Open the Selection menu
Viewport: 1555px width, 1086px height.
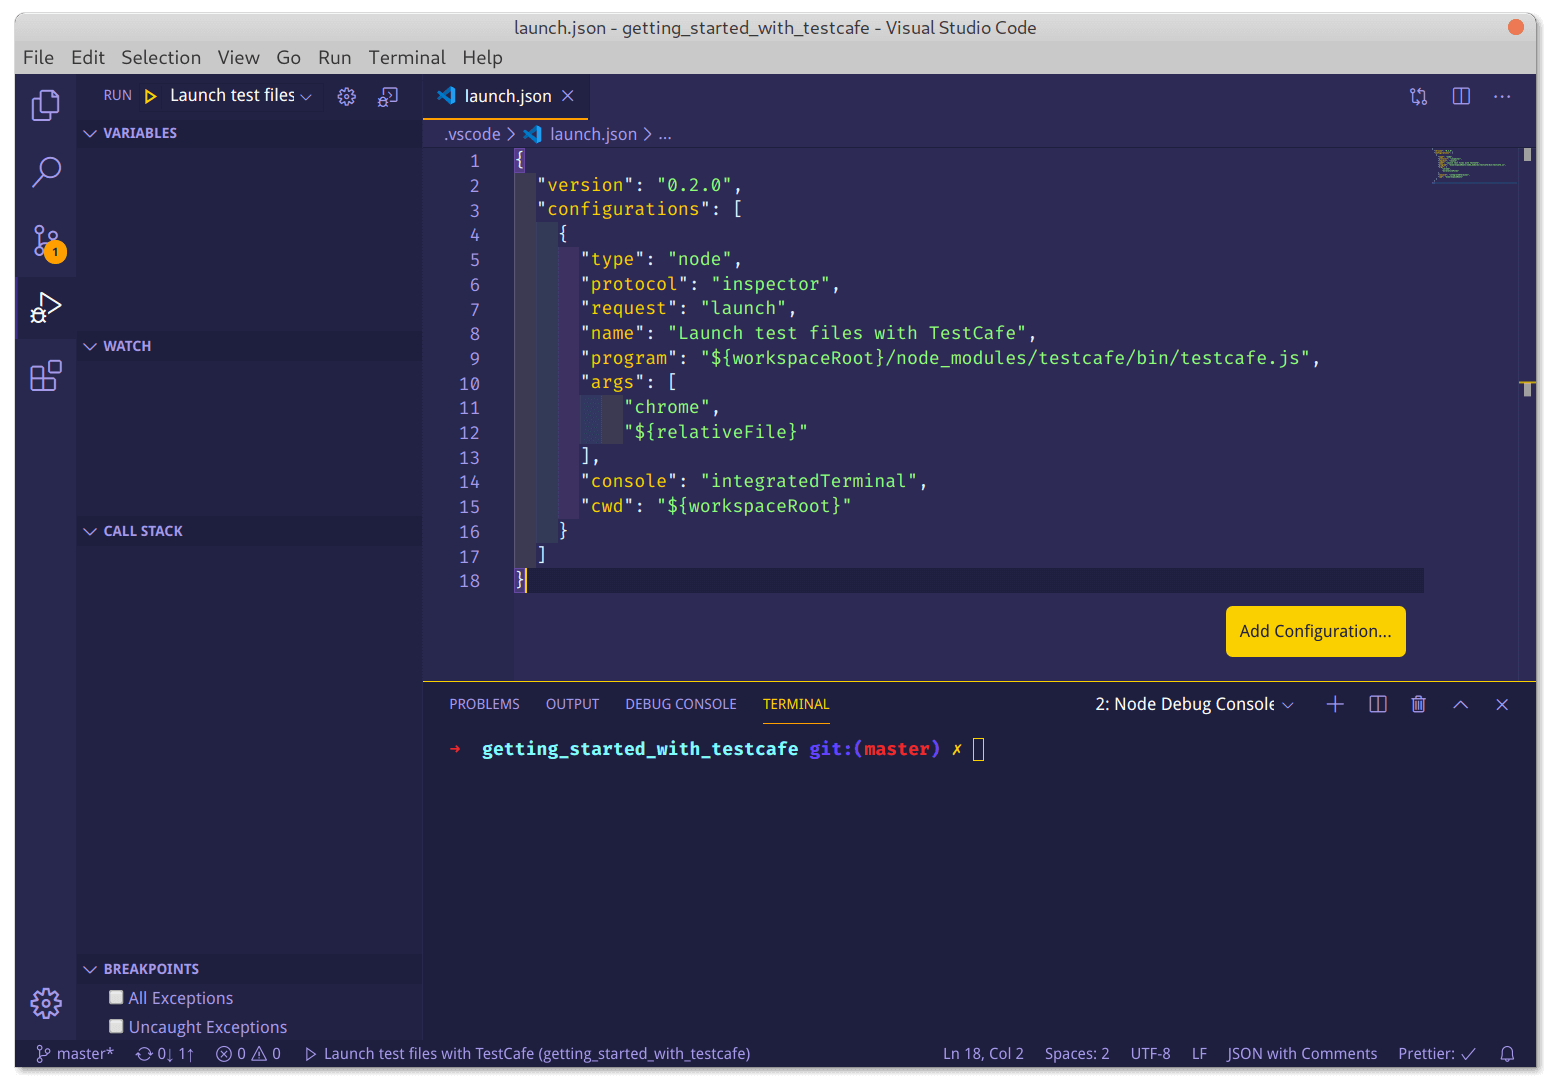161,57
